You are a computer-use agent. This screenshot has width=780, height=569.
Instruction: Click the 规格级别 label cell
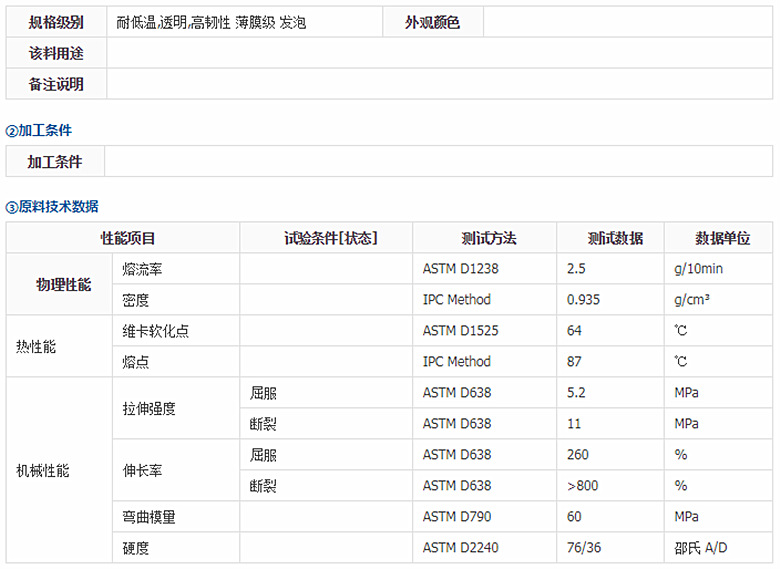pos(56,22)
